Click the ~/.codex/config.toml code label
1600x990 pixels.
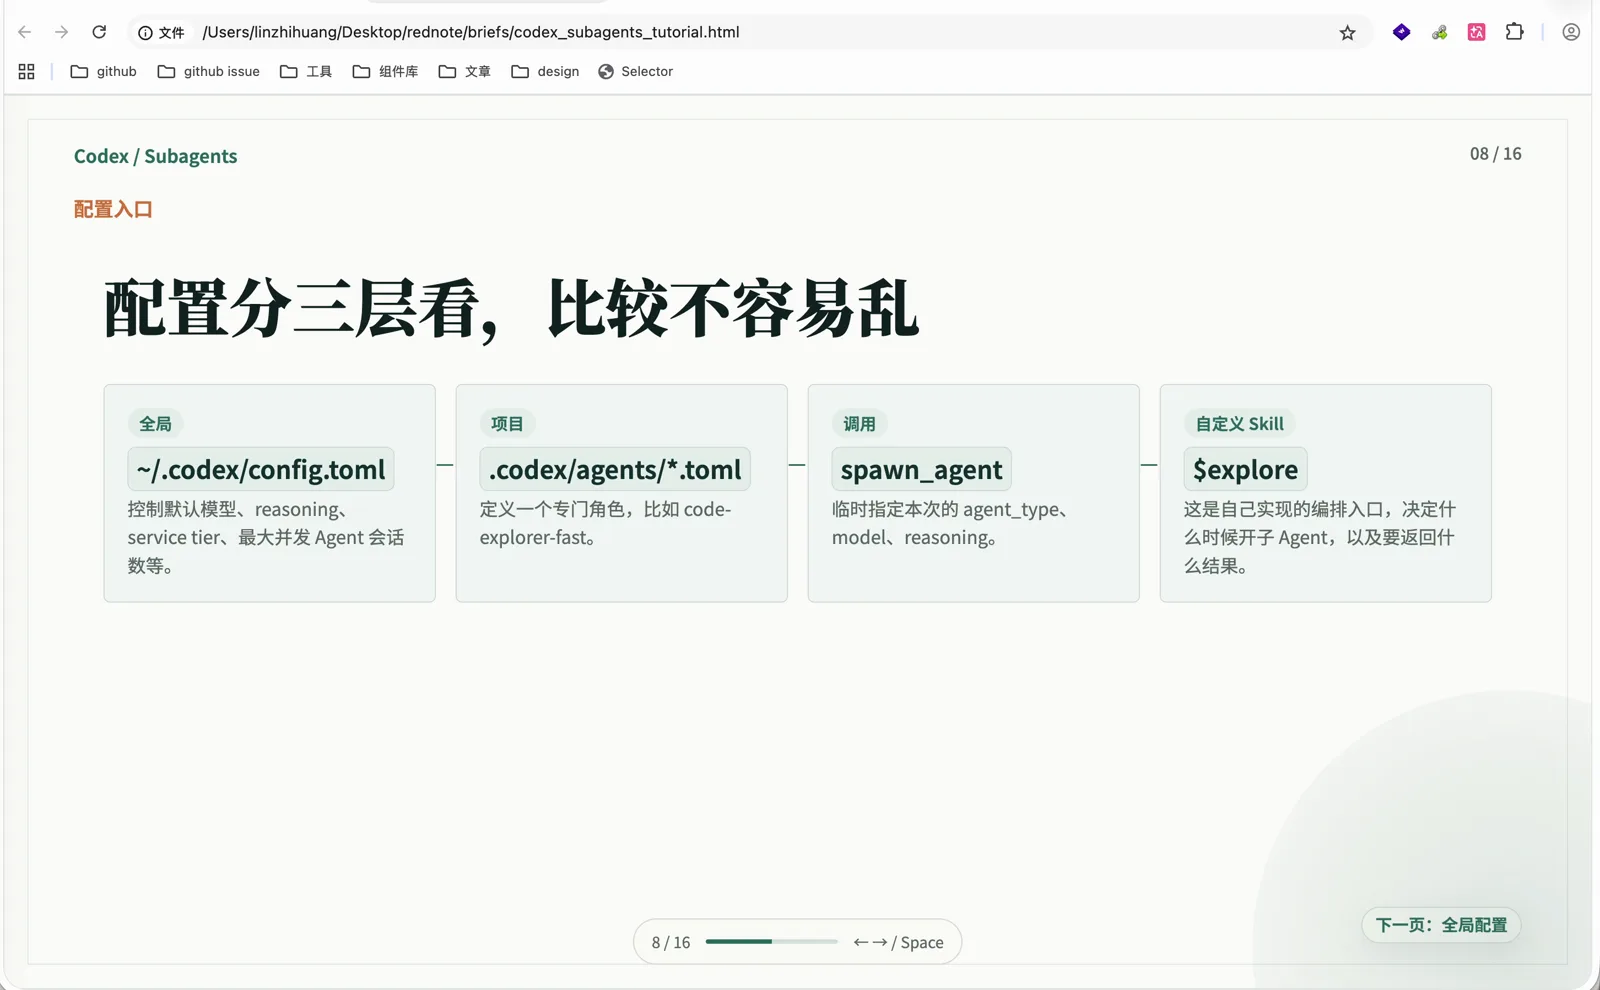click(261, 469)
